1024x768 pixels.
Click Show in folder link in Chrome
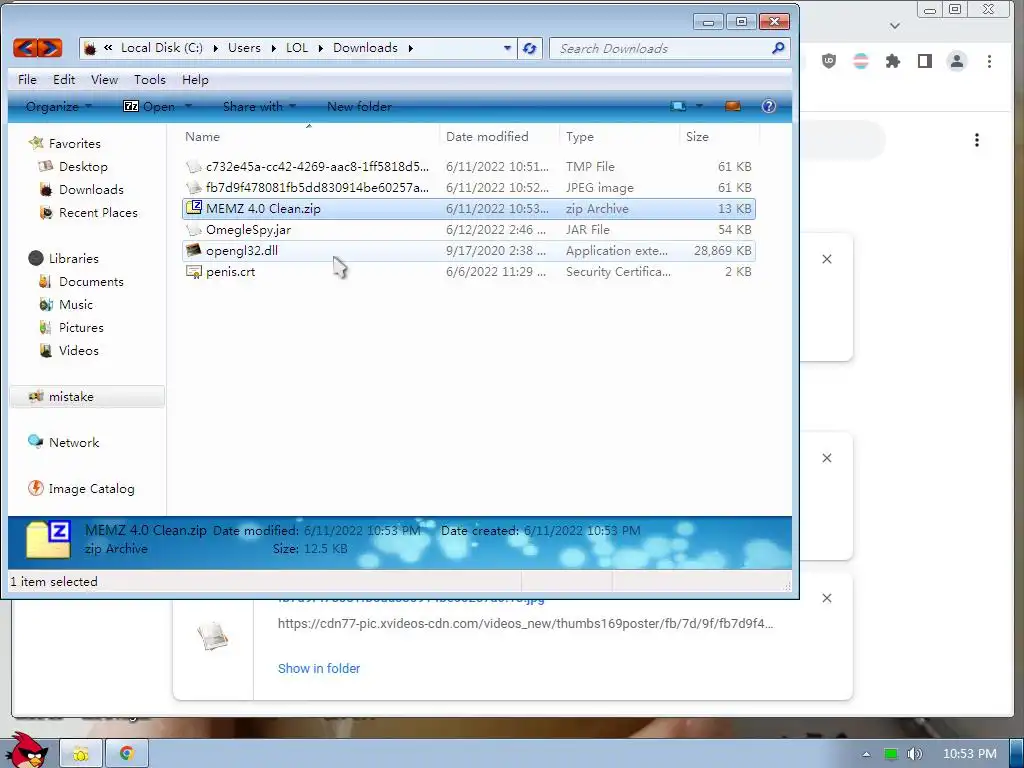[319, 668]
